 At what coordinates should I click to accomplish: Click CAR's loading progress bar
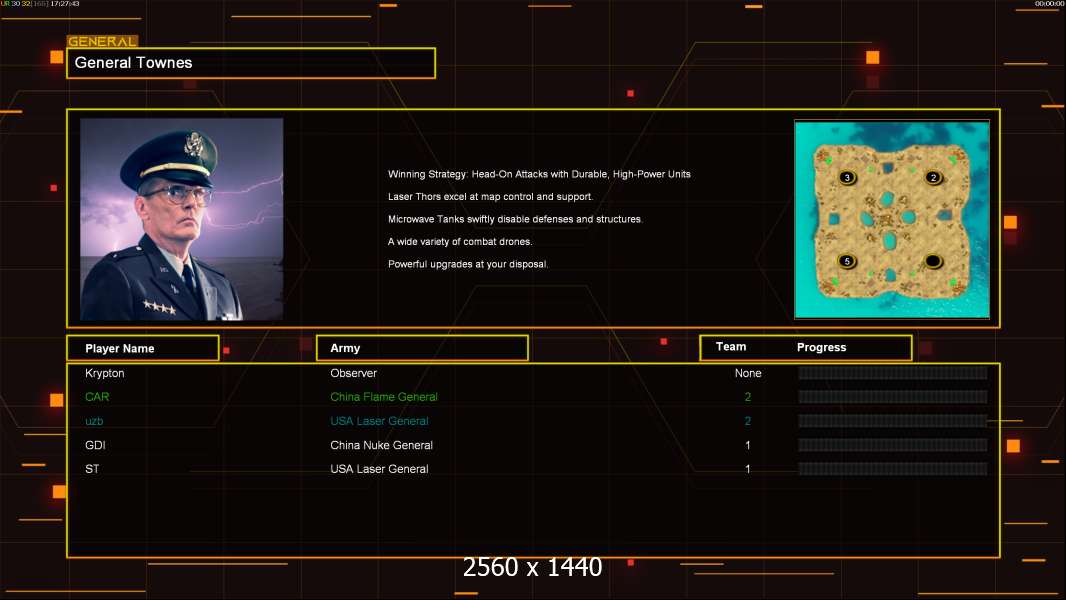893,397
